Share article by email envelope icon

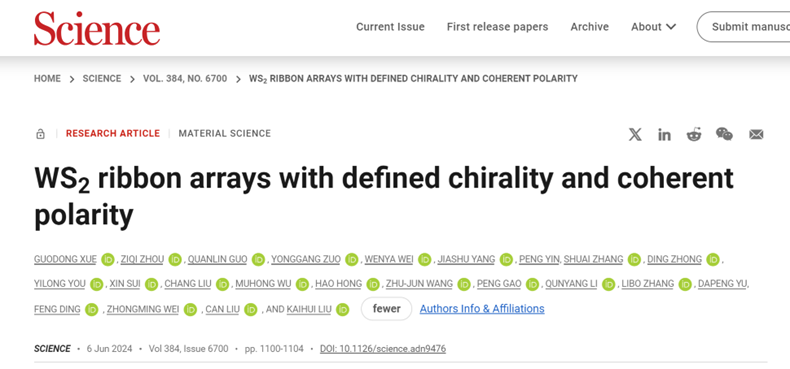point(756,134)
